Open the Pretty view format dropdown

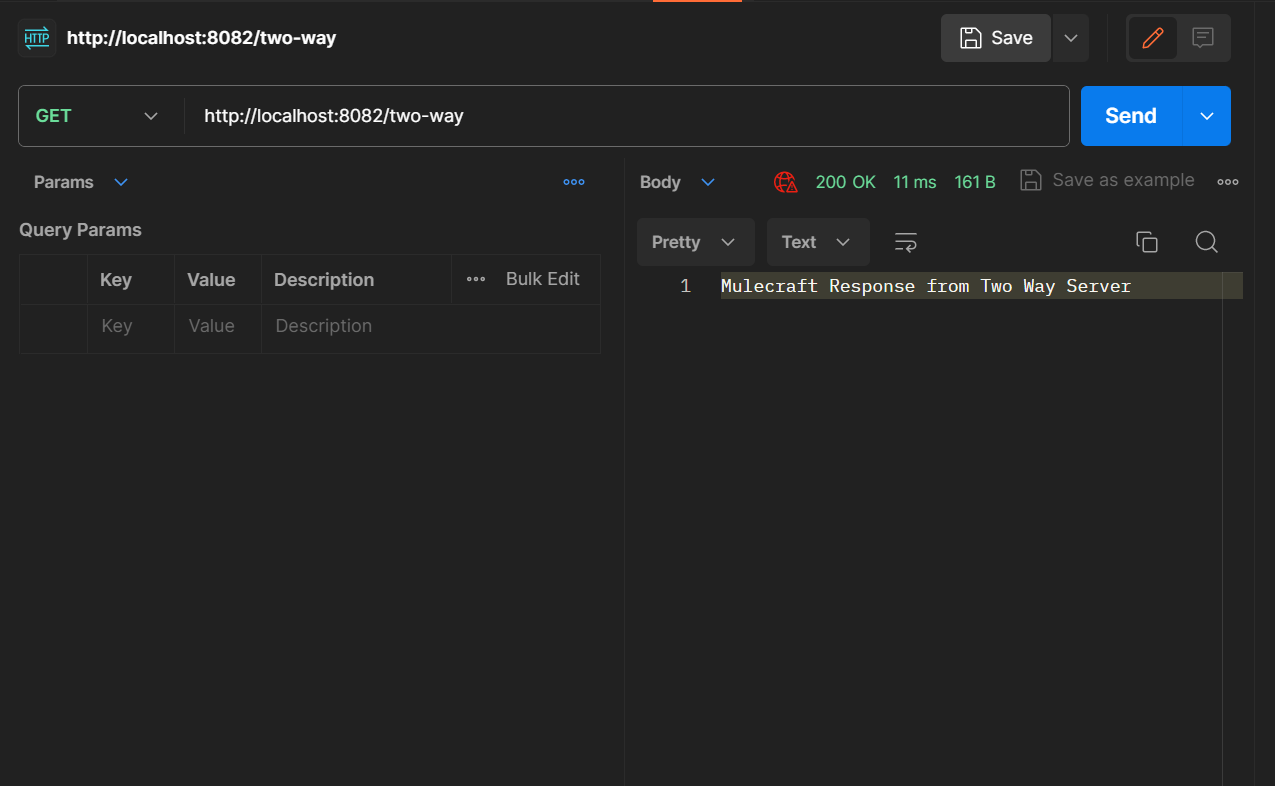point(694,242)
